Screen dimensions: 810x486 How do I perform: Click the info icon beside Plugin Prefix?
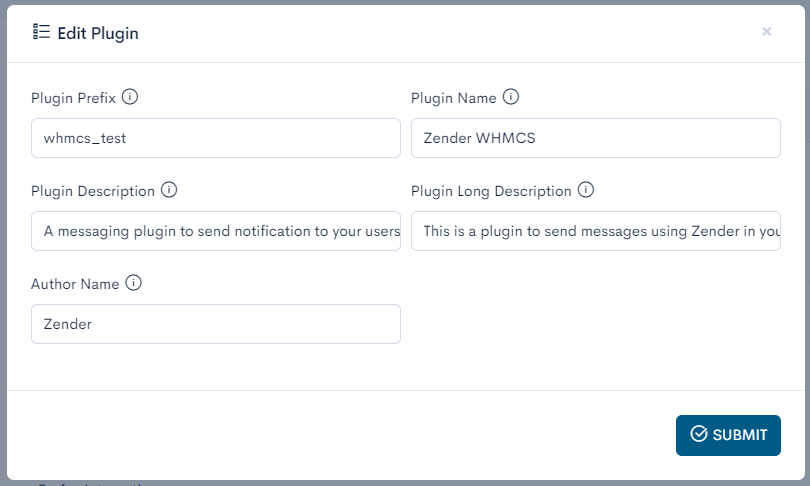click(x=130, y=98)
